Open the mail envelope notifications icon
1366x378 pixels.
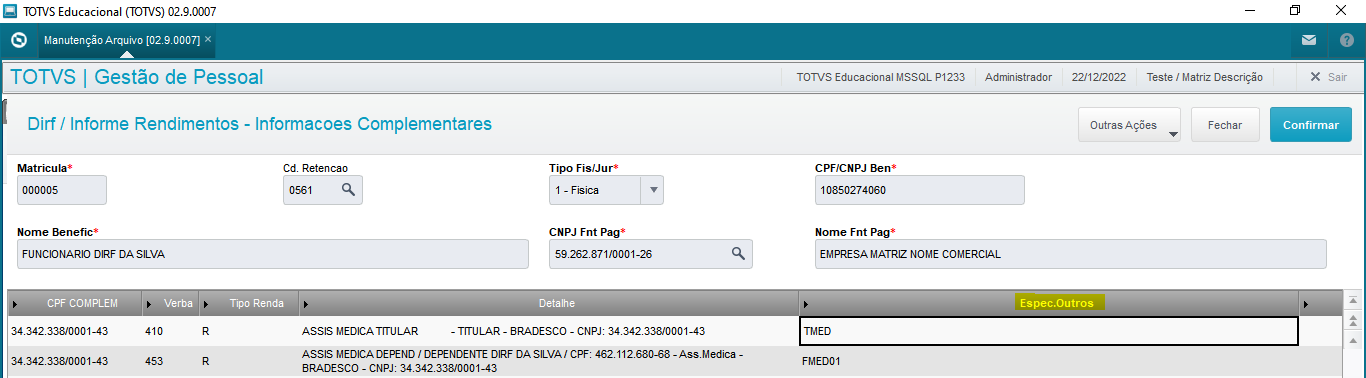pos(1308,40)
